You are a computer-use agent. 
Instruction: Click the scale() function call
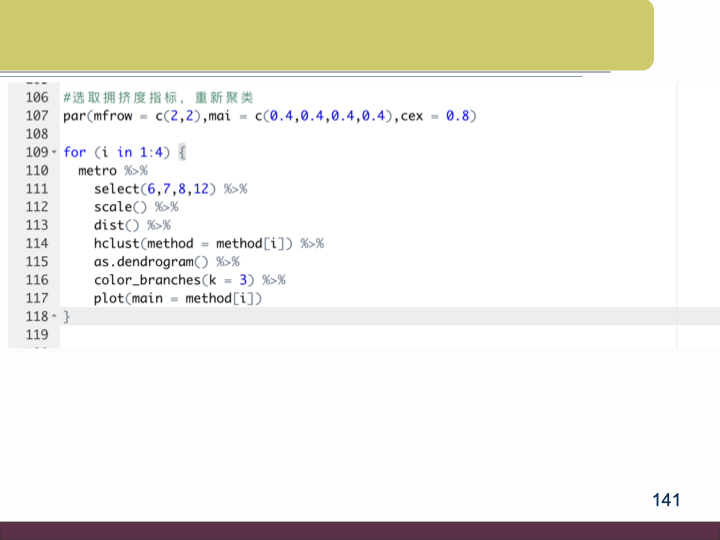[120, 207]
